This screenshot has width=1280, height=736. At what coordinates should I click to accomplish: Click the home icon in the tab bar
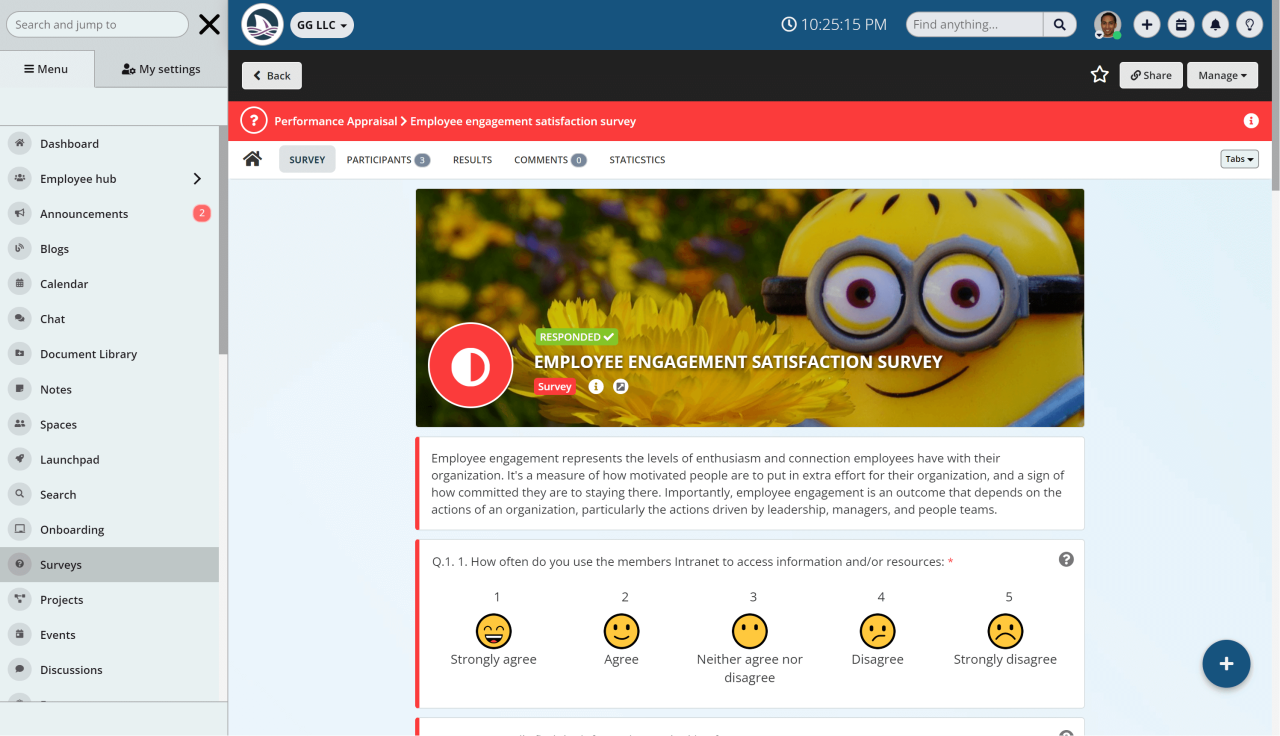point(252,158)
